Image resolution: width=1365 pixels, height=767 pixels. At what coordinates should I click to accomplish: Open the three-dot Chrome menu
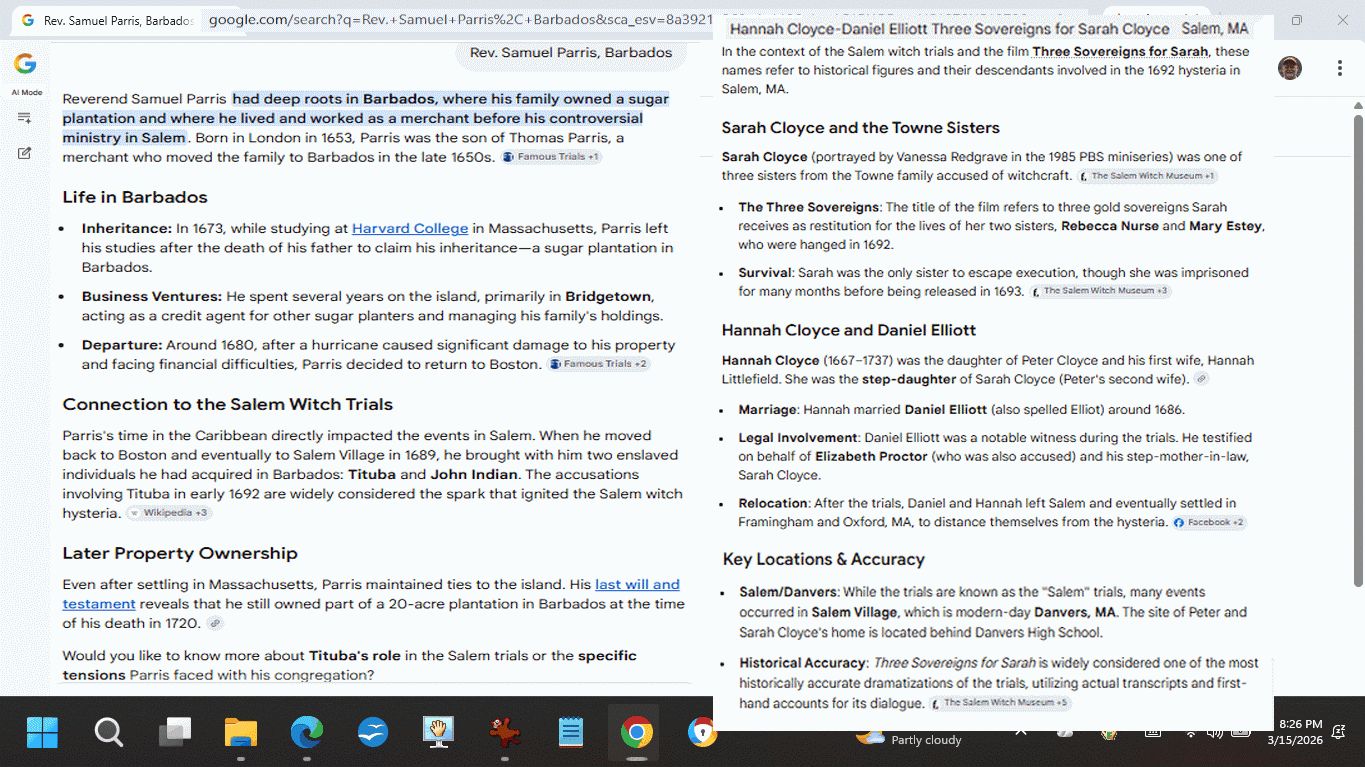pyautogui.click(x=1339, y=68)
